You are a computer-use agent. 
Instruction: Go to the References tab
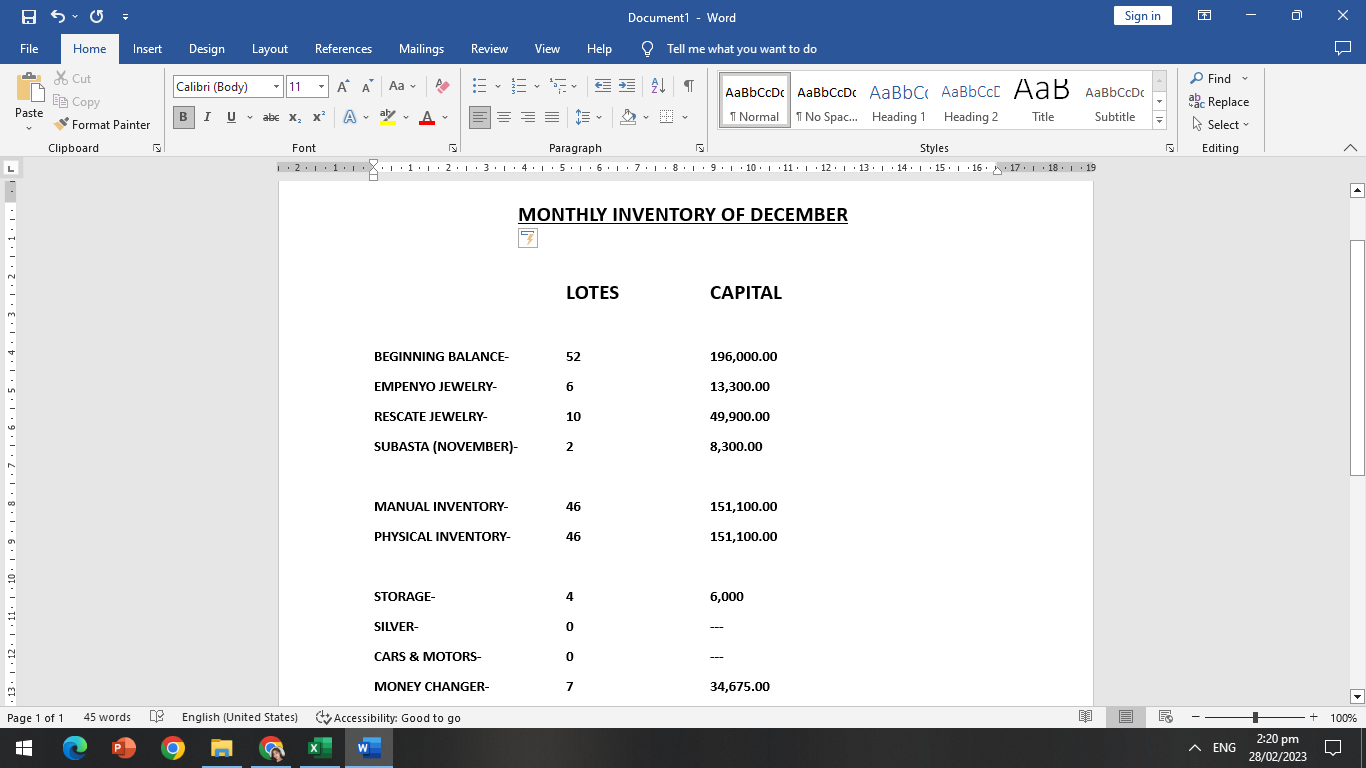point(343,48)
